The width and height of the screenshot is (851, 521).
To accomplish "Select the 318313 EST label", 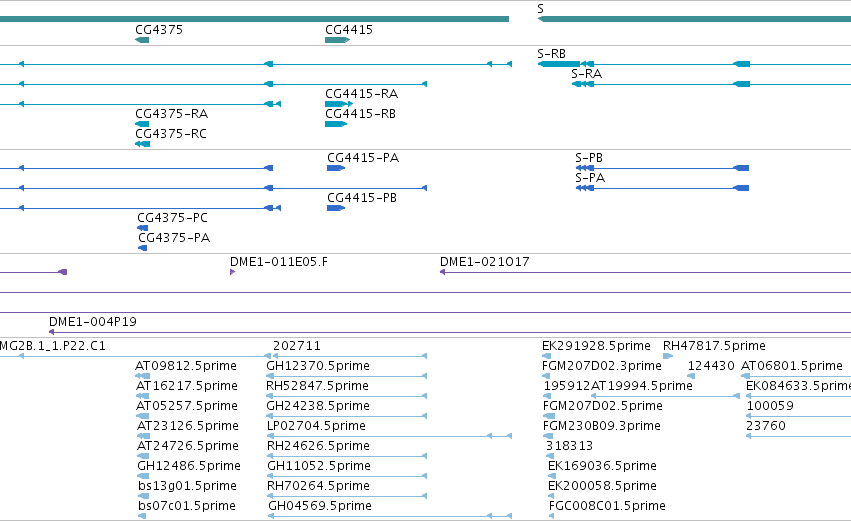I will point(569,447).
